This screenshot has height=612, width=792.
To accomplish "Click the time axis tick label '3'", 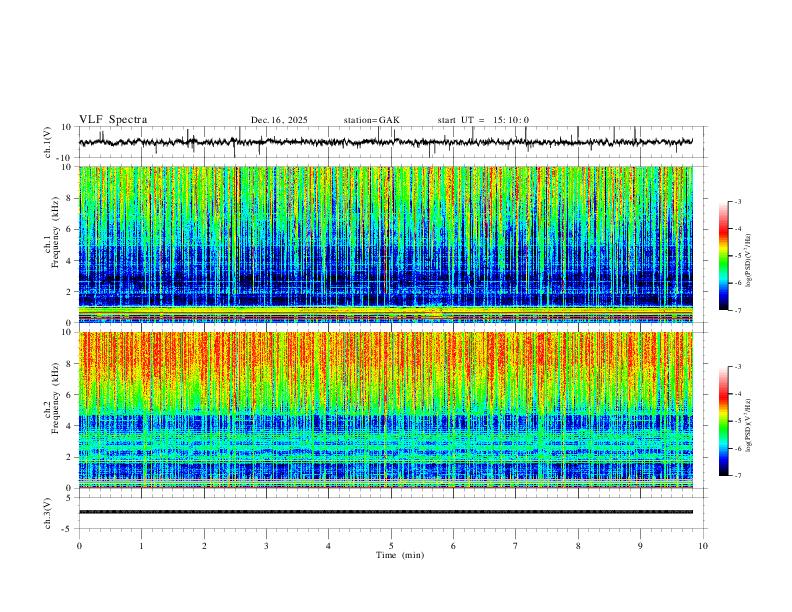I will tap(266, 546).
